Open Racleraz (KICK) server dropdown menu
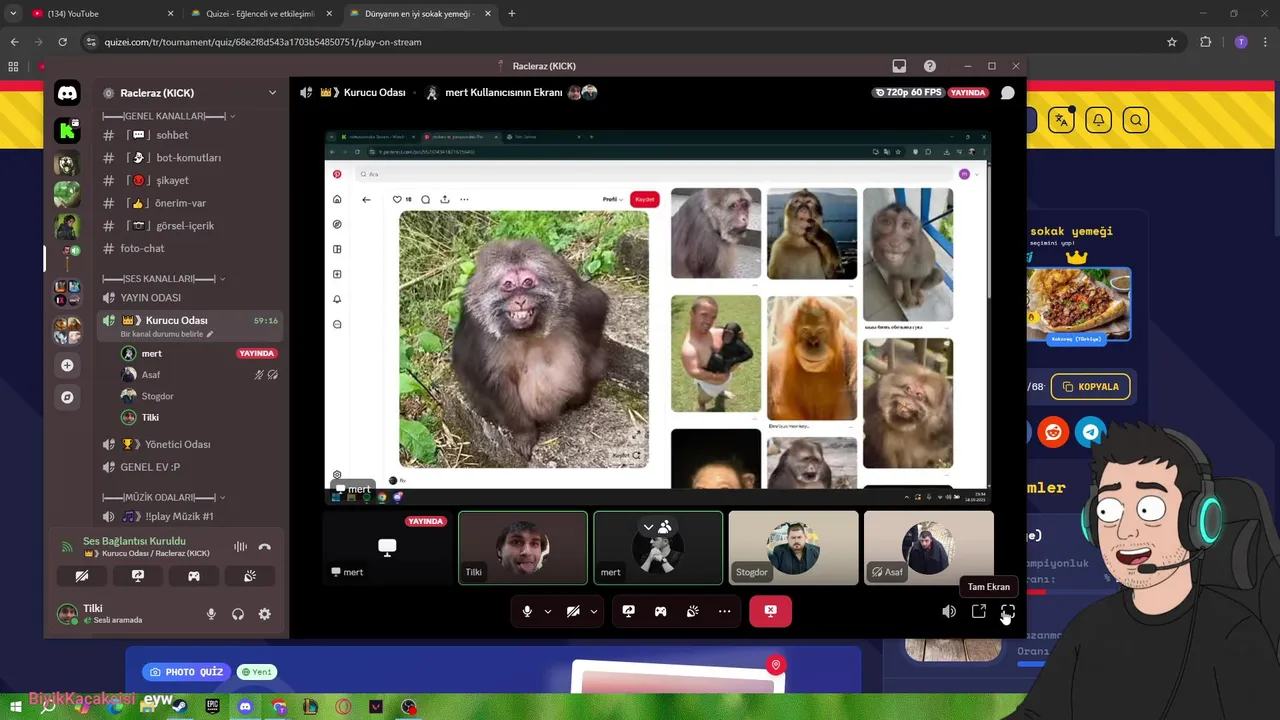Viewport: 1280px width, 720px height. [190, 92]
